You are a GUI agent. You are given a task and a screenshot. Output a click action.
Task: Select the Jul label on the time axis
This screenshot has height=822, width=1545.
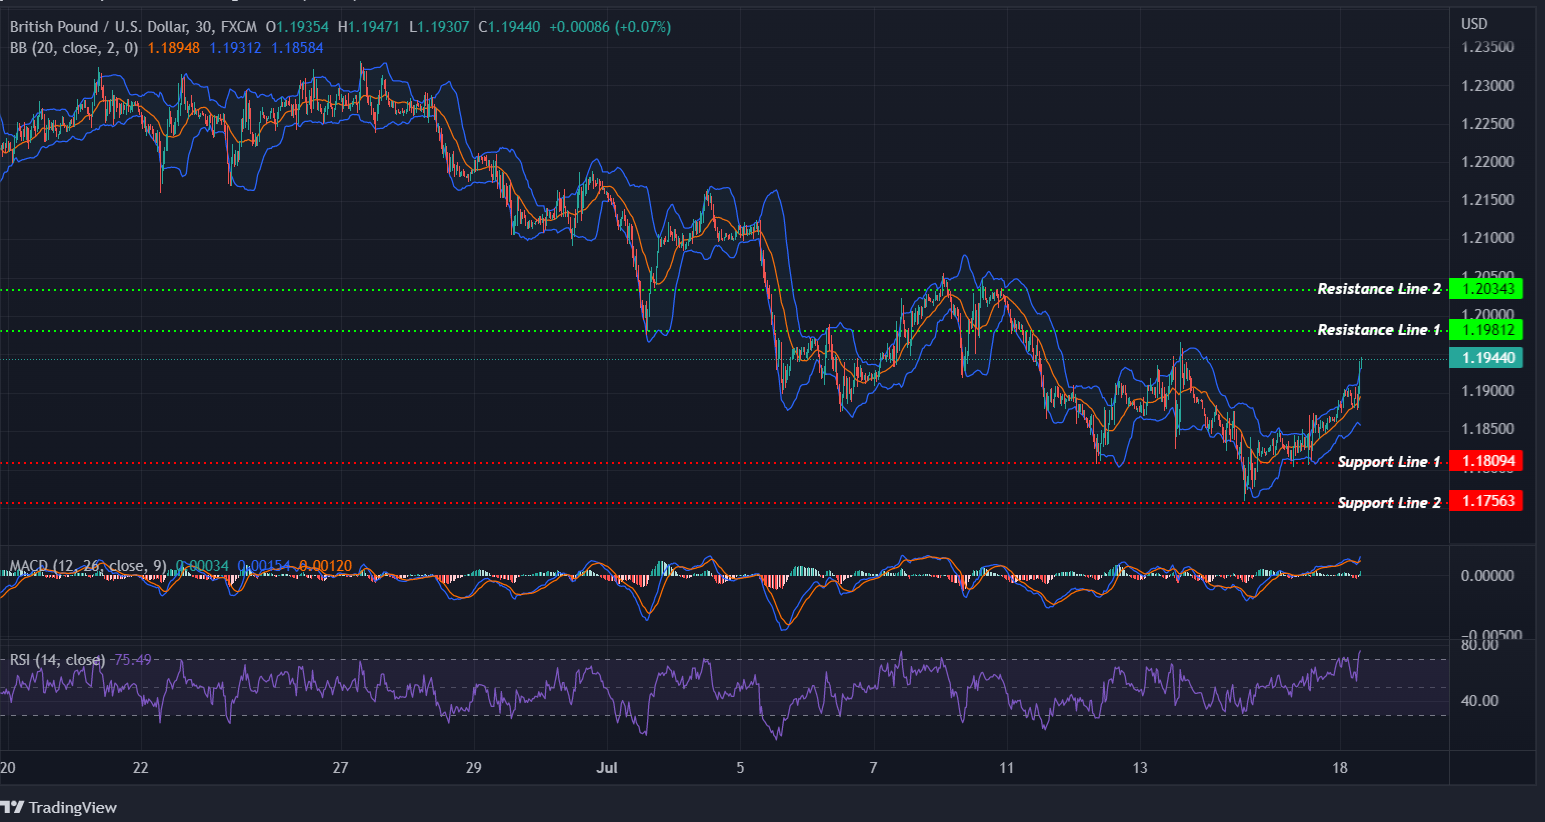coord(608,768)
